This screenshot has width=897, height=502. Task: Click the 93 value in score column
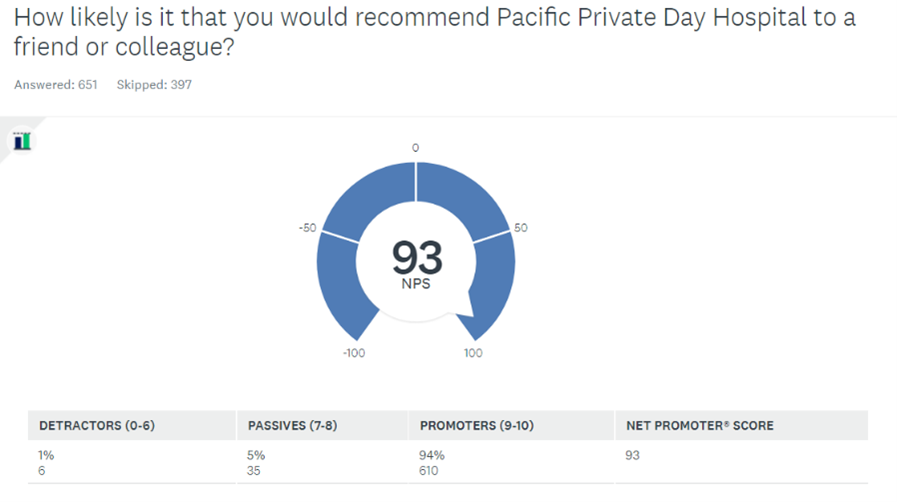[x=632, y=455]
